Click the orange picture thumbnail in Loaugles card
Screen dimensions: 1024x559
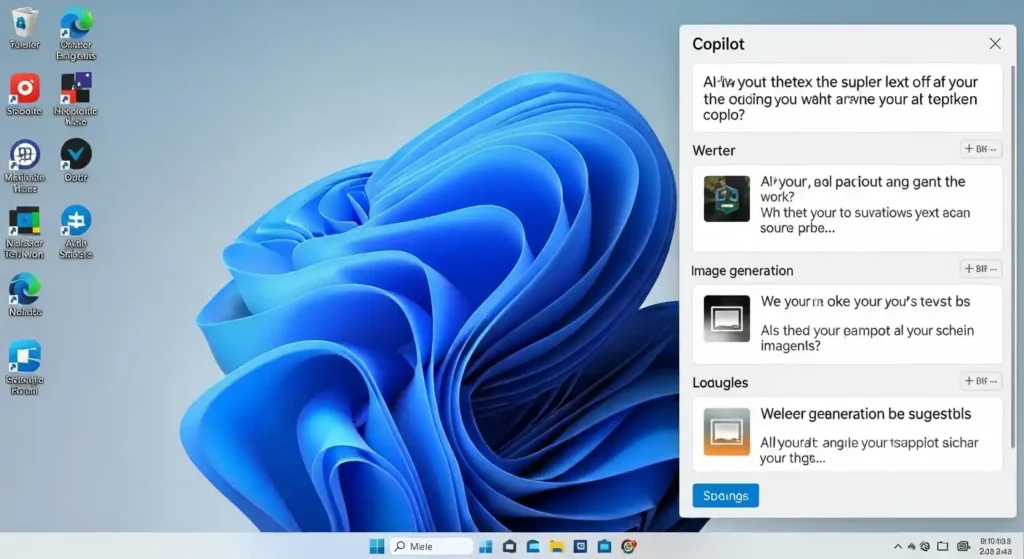(x=727, y=432)
